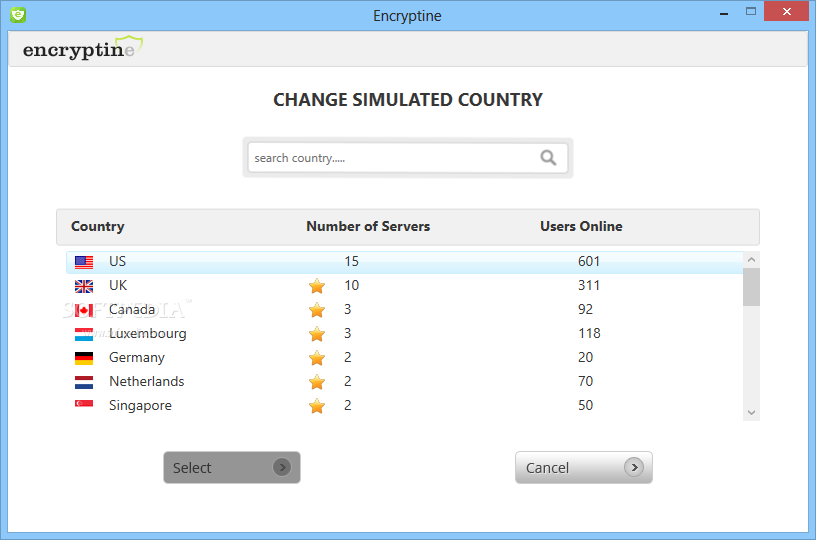Select the Singapore country name
This screenshot has height=540, width=816.
tap(140, 405)
